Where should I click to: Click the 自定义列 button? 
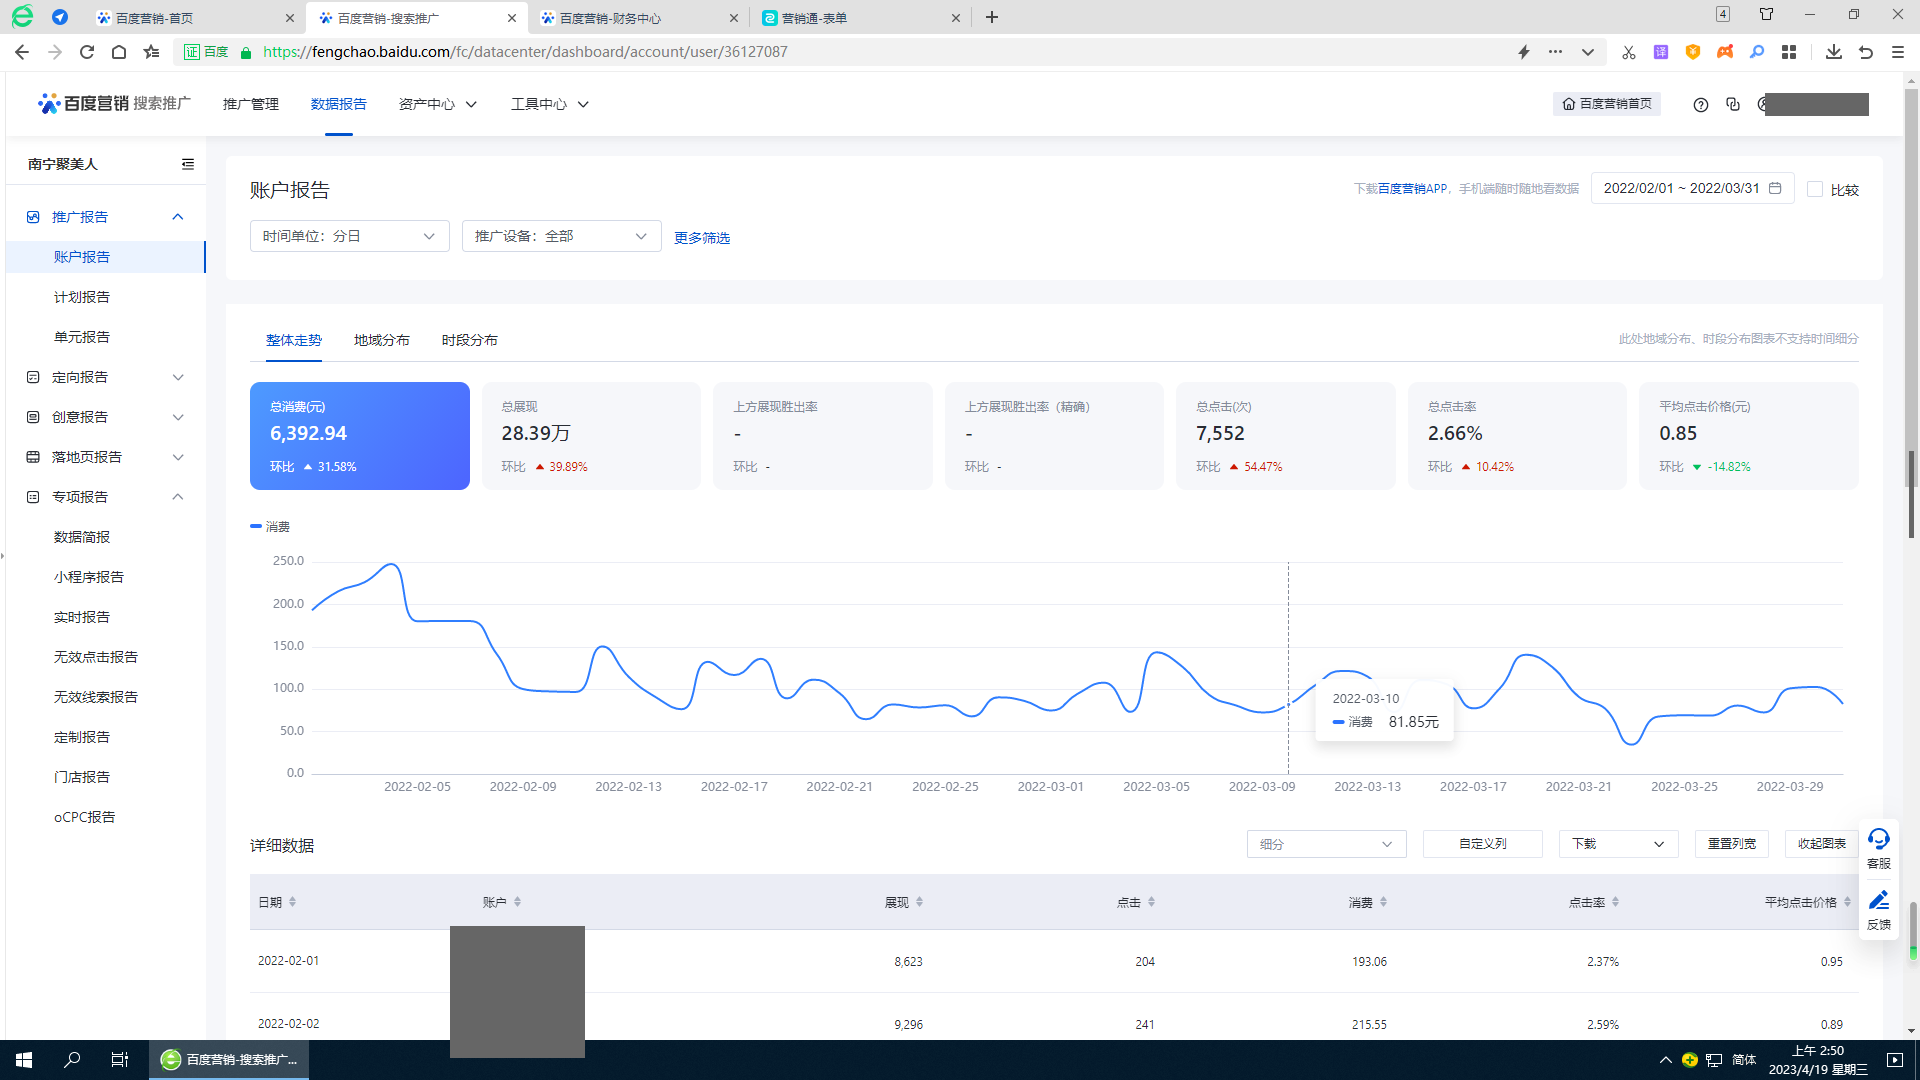coord(1482,844)
